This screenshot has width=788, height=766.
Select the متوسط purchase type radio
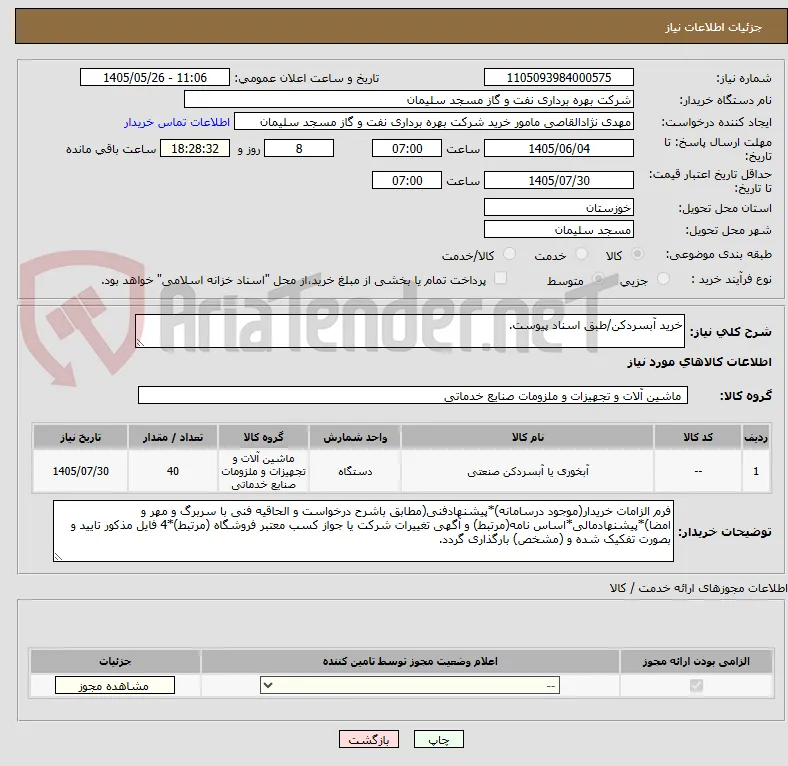click(598, 278)
